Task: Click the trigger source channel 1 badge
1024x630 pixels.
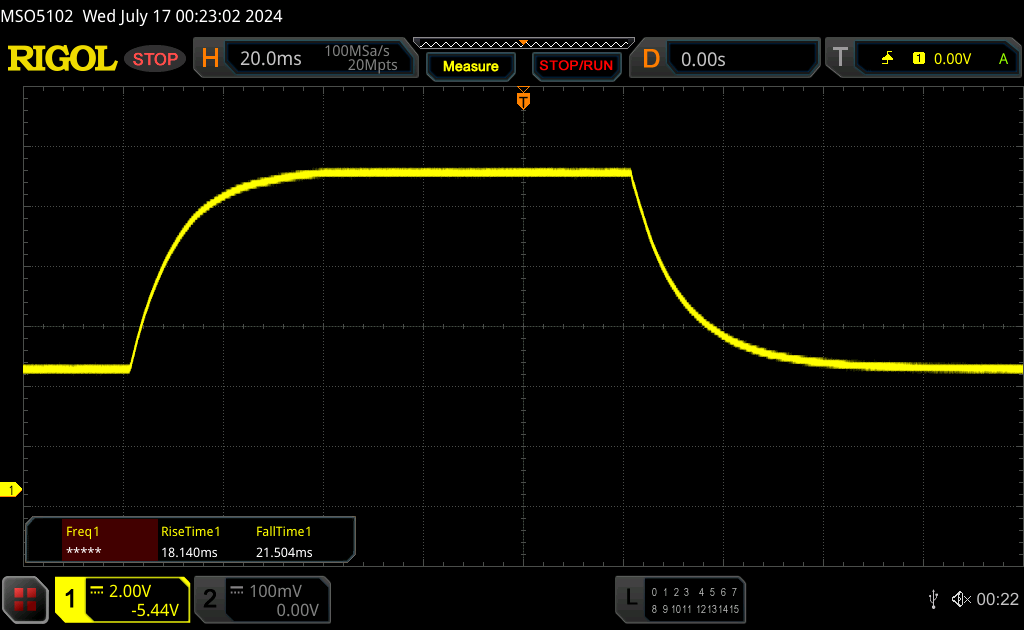Action: coord(918,59)
